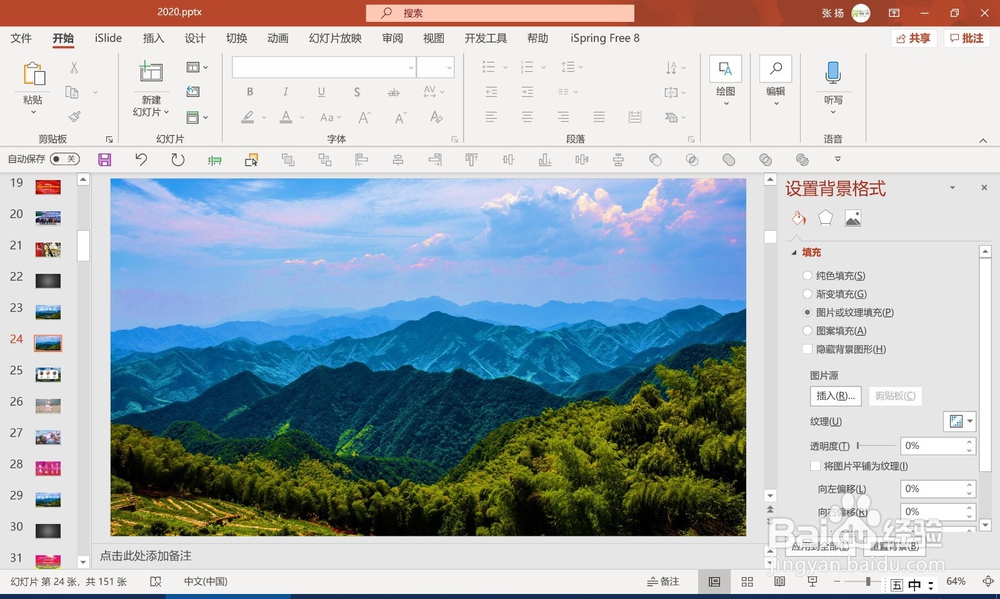Click the Fit slide to window icon
1000x599 pixels.
988,581
